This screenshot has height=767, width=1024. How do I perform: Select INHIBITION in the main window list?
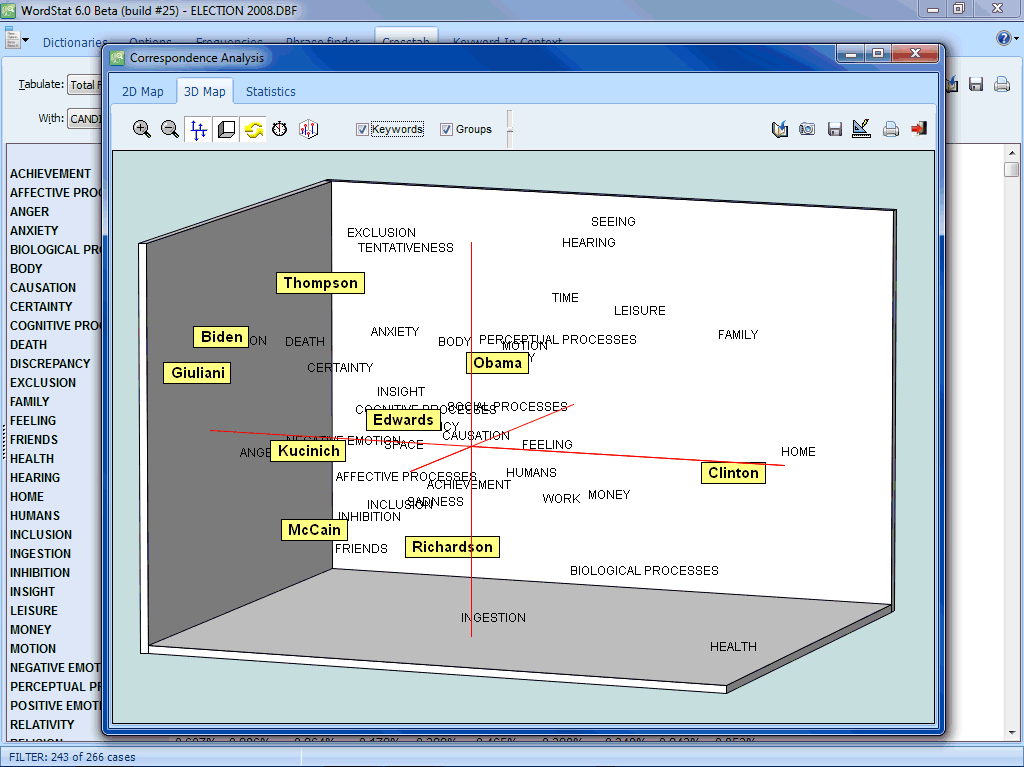coord(39,572)
